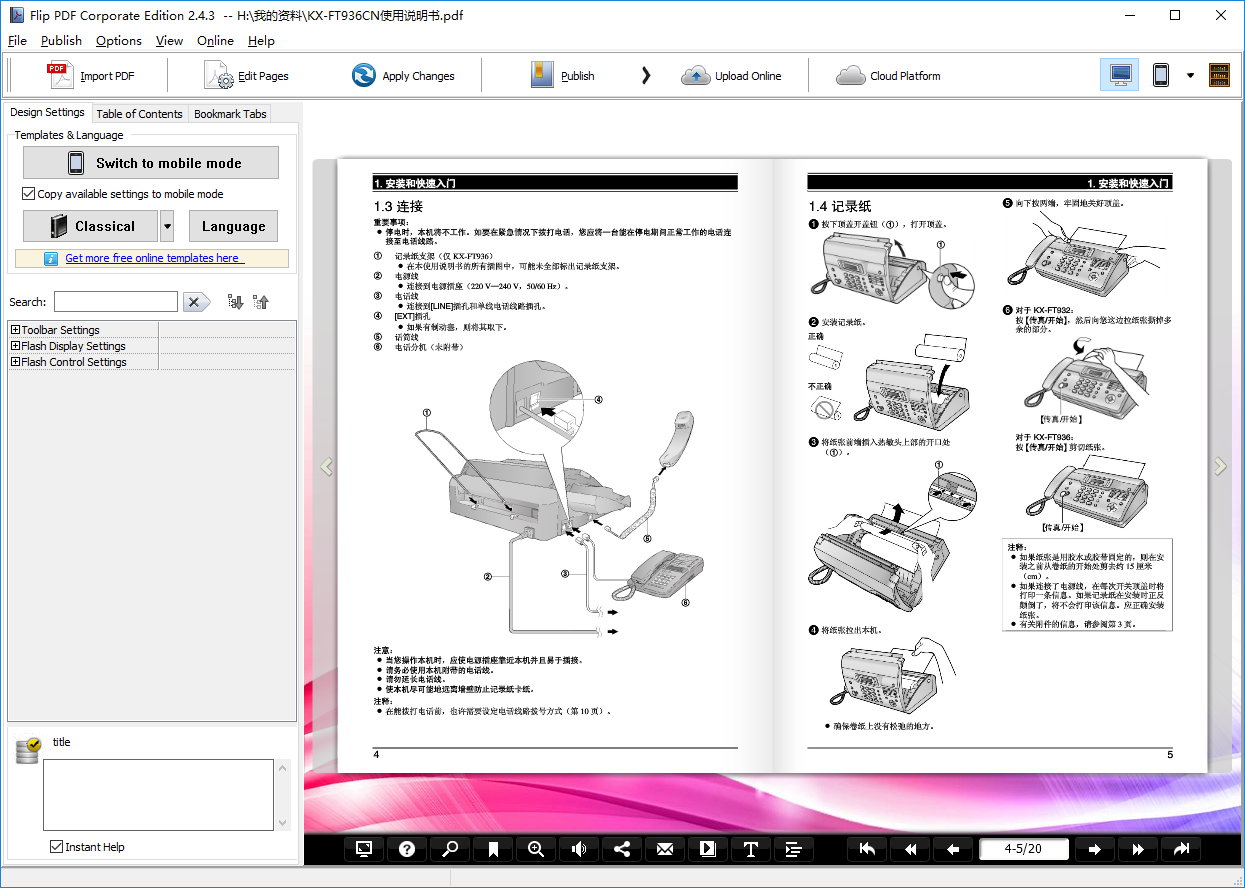Click the chevron arrow after Publish

[x=646, y=75]
